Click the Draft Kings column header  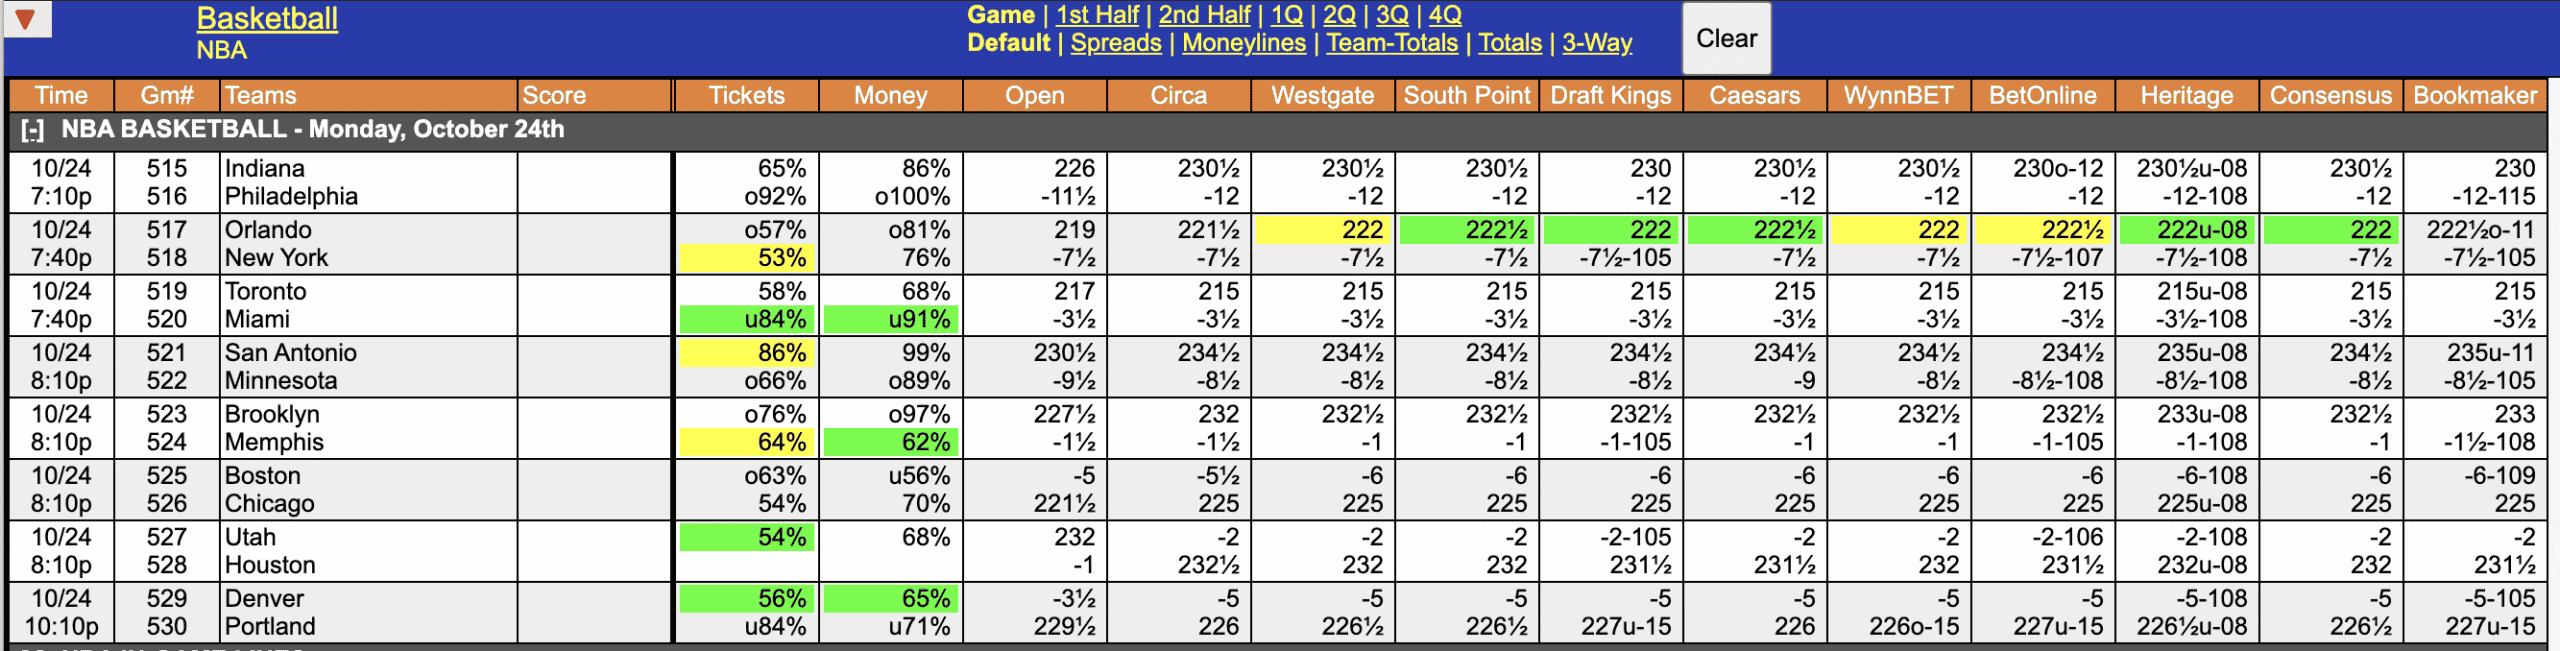point(1611,95)
